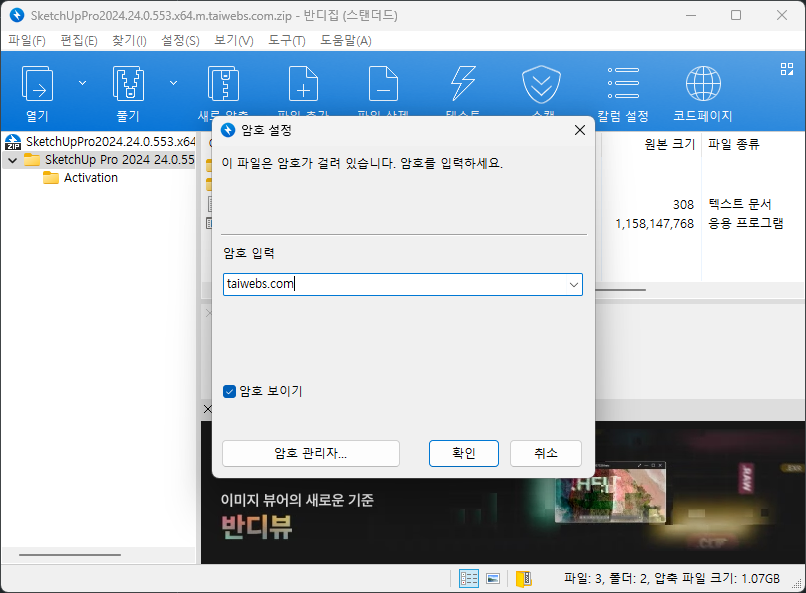Screen dimensions: 806x593
Task: Select the ZIP archive root tree item
Action: pos(101,141)
